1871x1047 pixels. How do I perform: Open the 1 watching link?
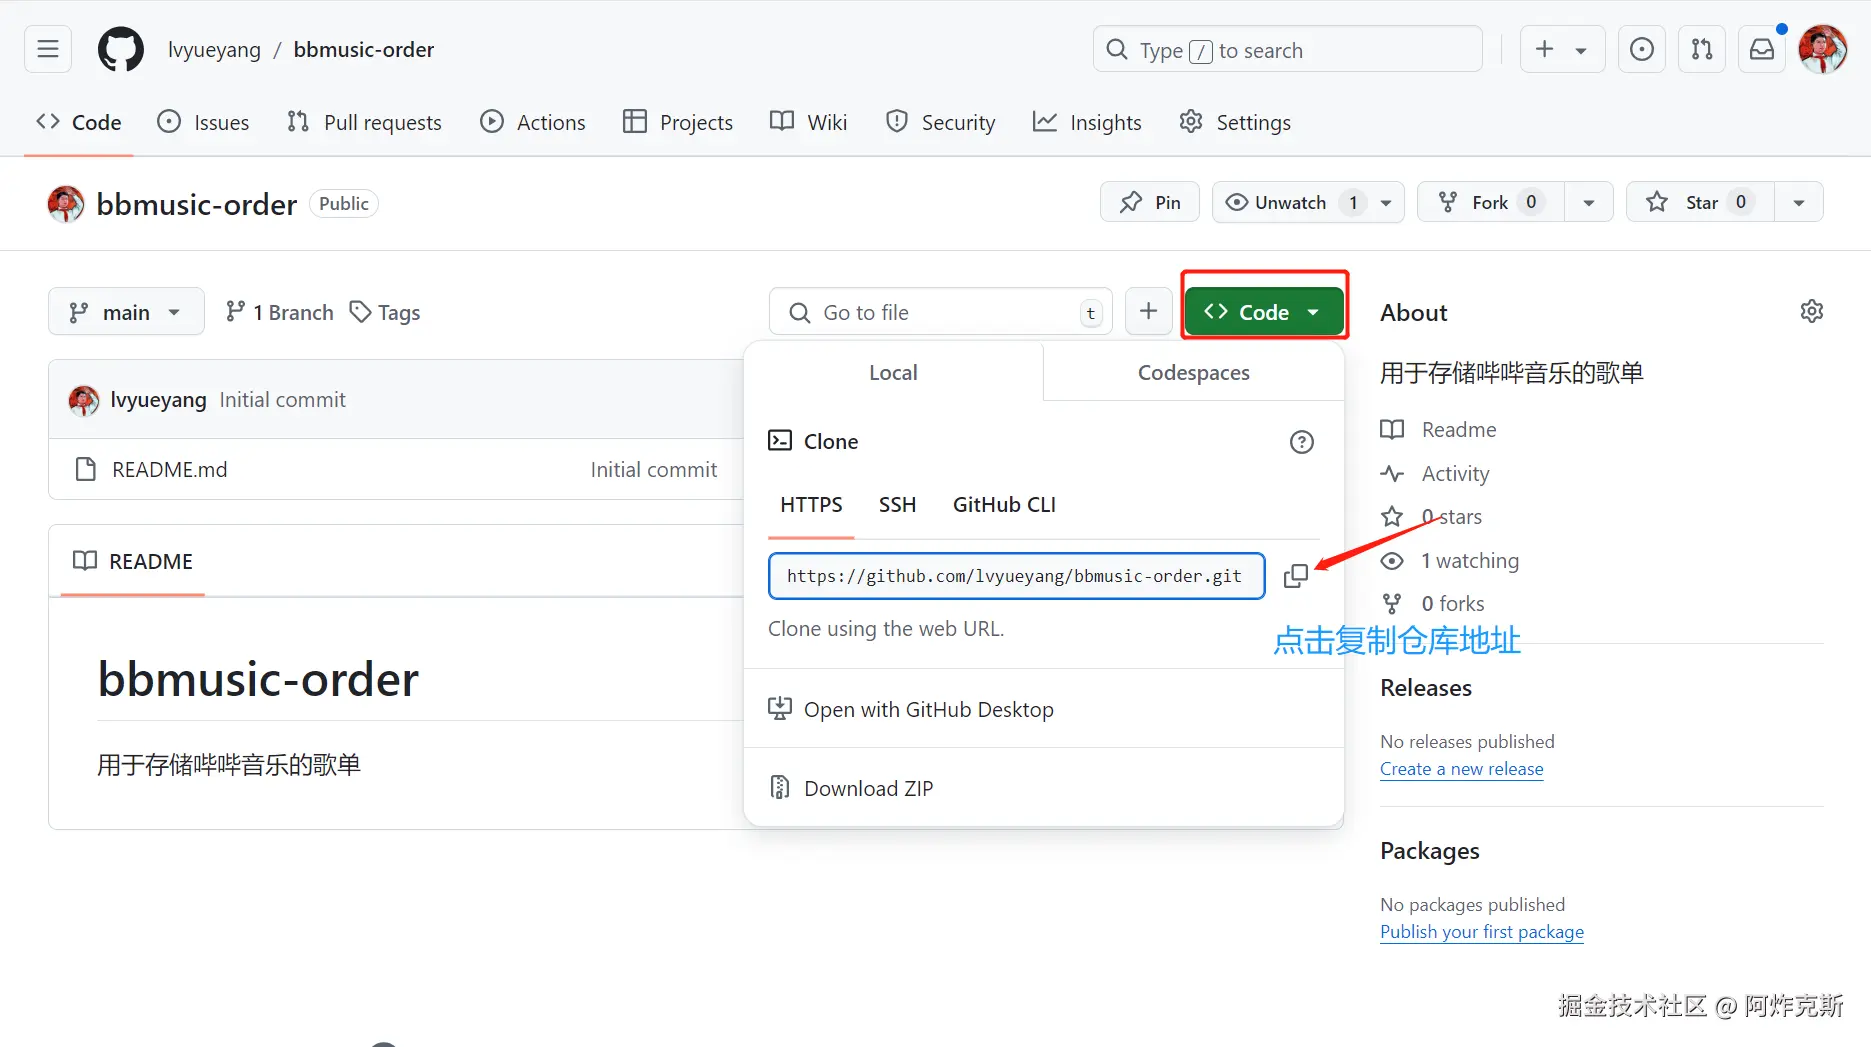(x=1450, y=561)
